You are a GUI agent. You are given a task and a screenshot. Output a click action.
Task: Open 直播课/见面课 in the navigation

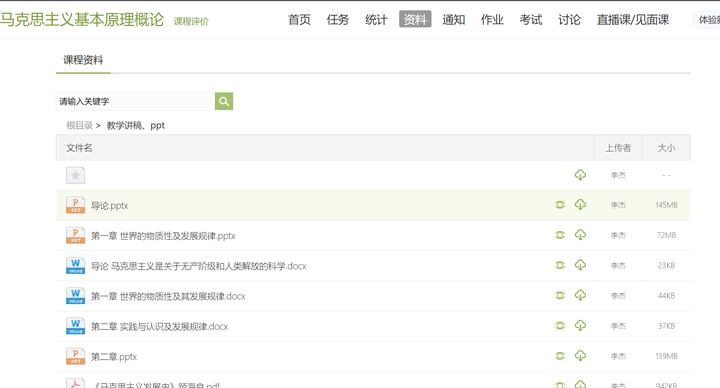633,20
